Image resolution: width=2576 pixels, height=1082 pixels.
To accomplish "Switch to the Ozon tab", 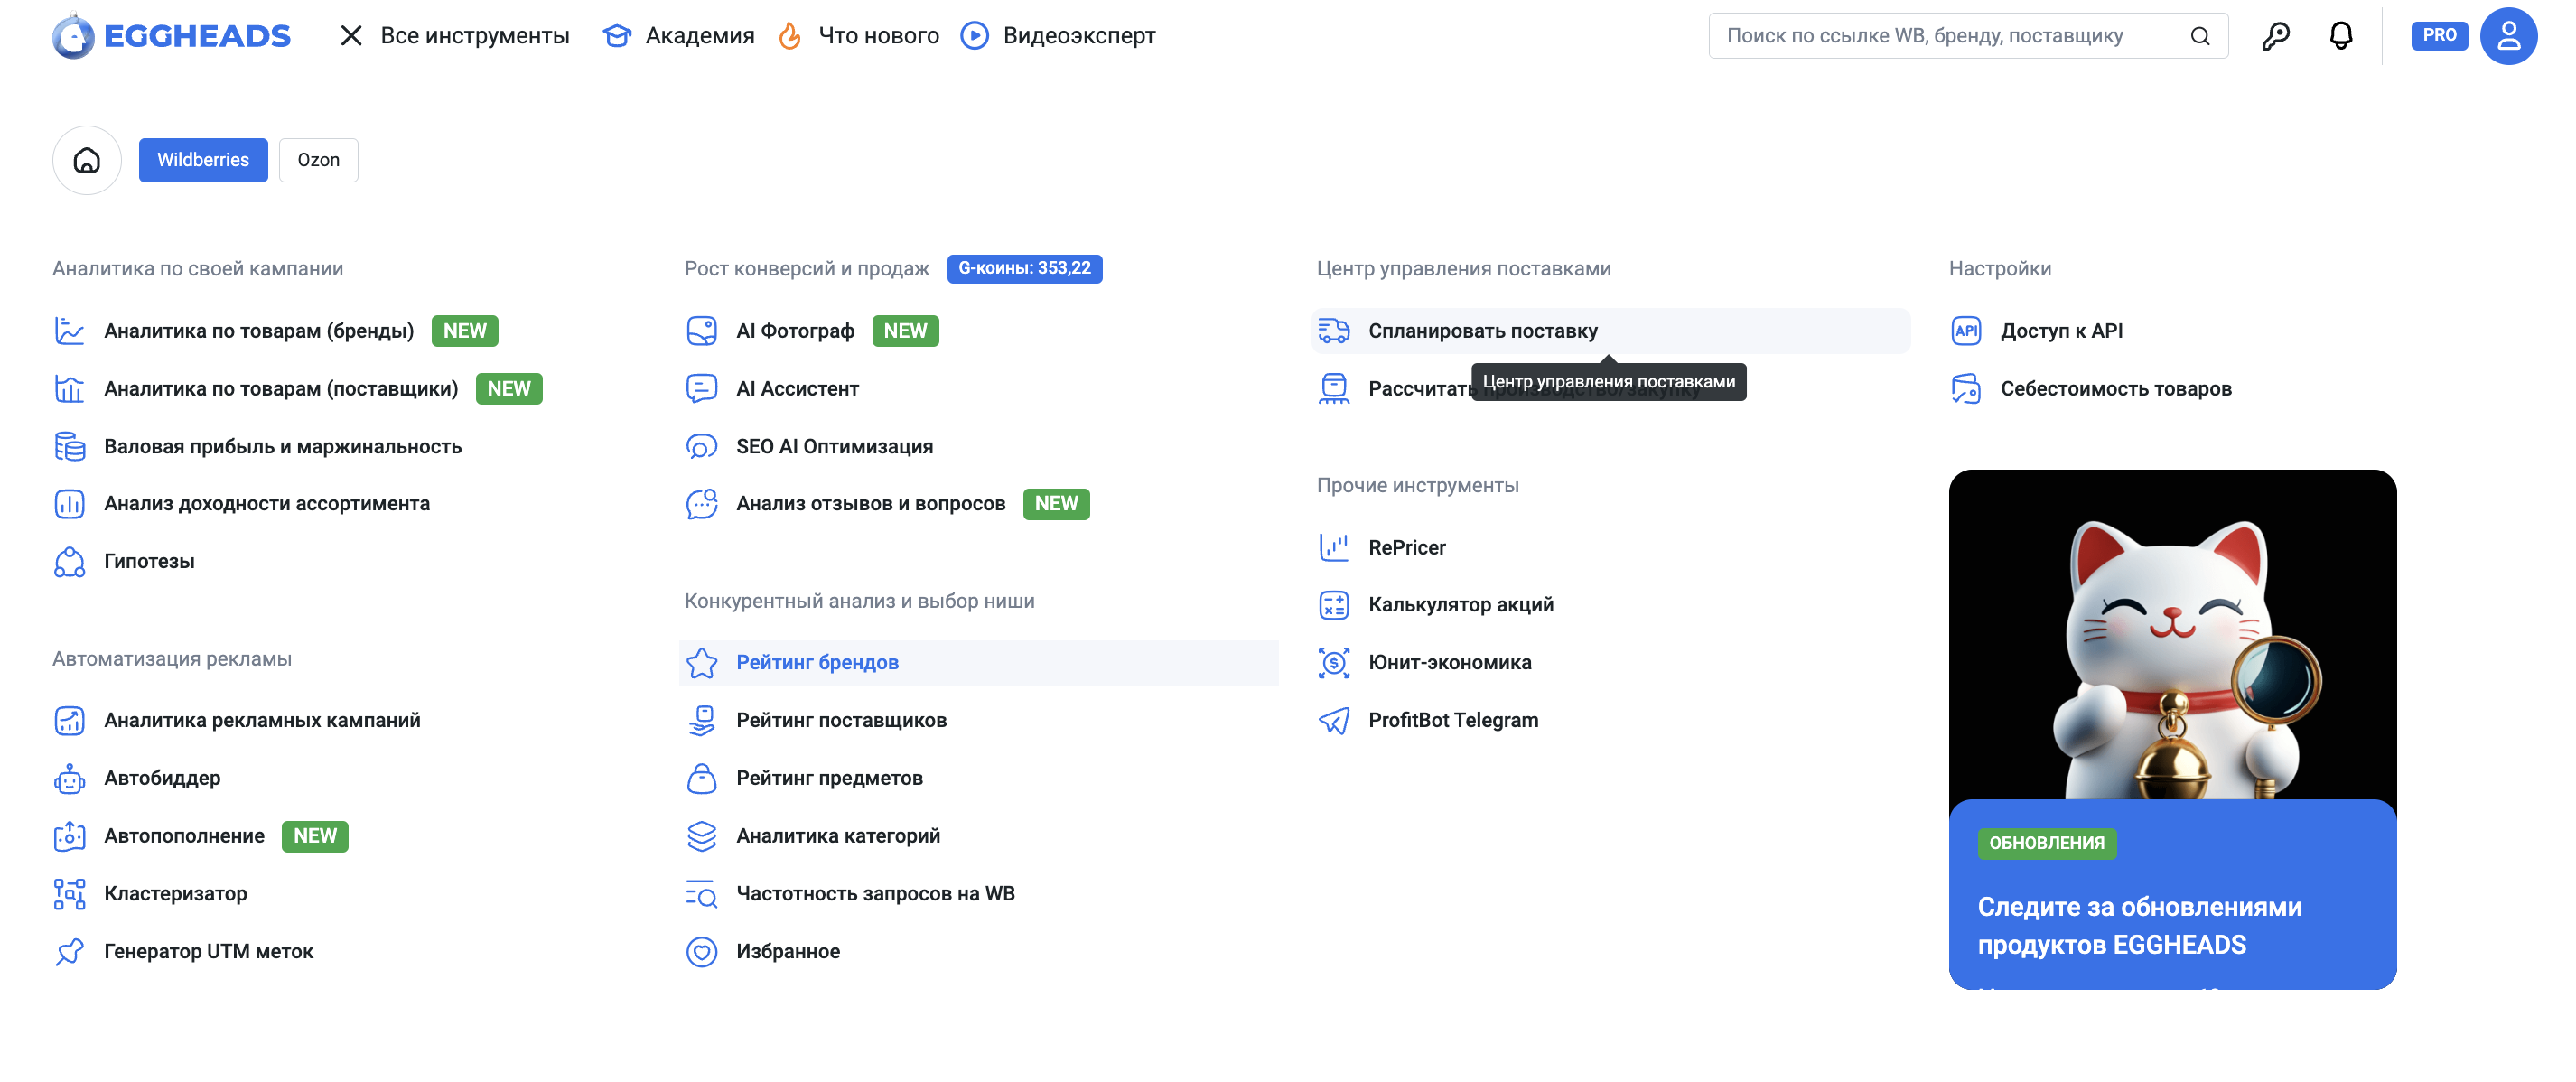I will [318, 160].
